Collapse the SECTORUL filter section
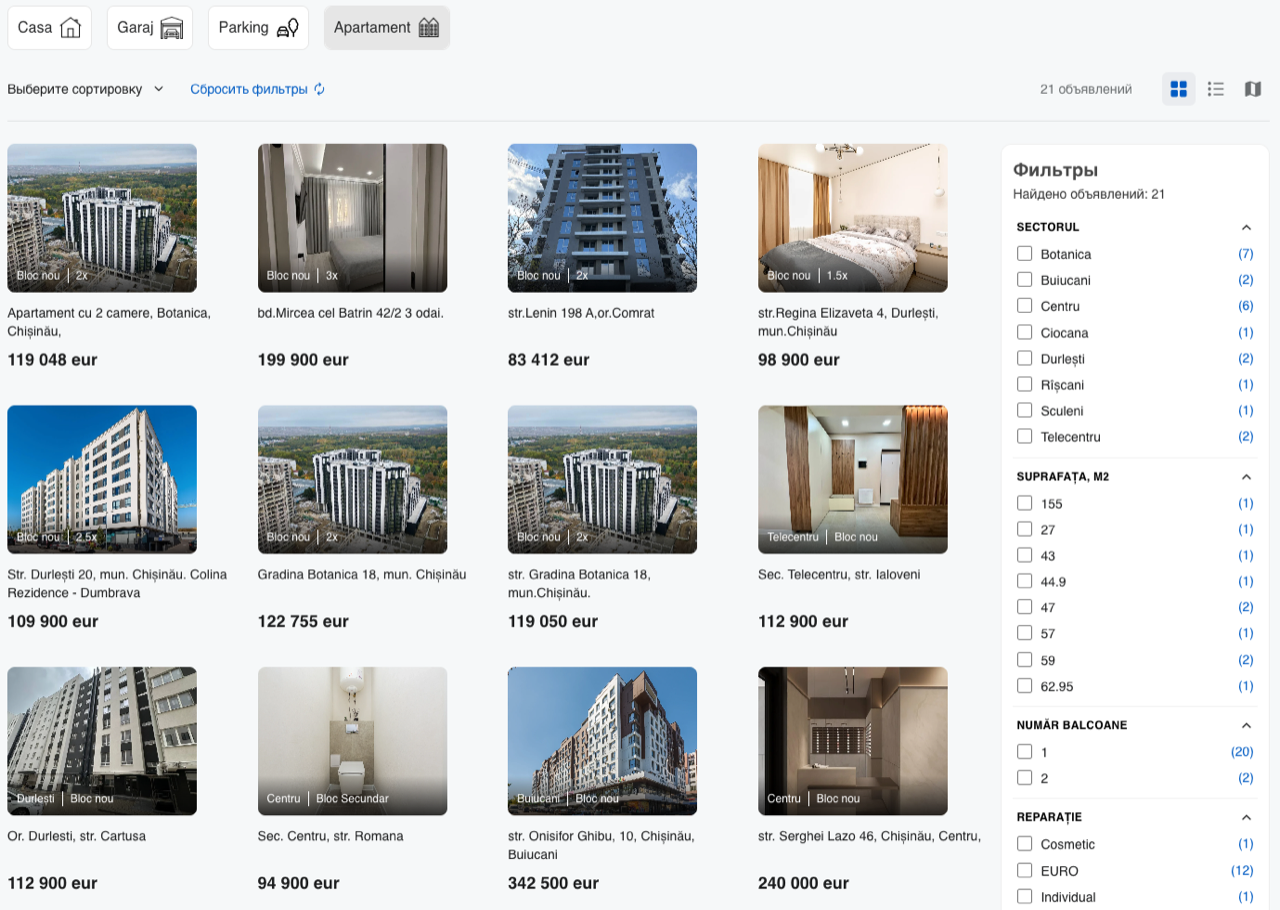 coord(1246,227)
